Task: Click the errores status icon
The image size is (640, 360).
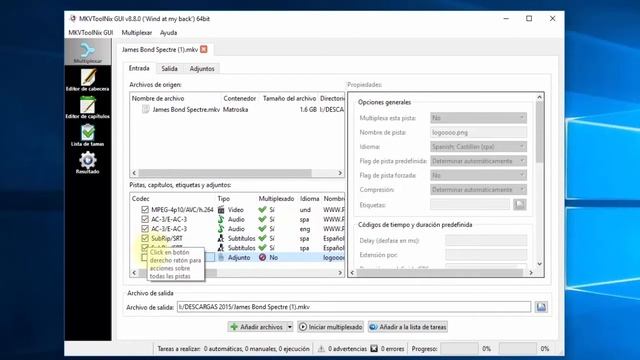Action: pos(374,349)
